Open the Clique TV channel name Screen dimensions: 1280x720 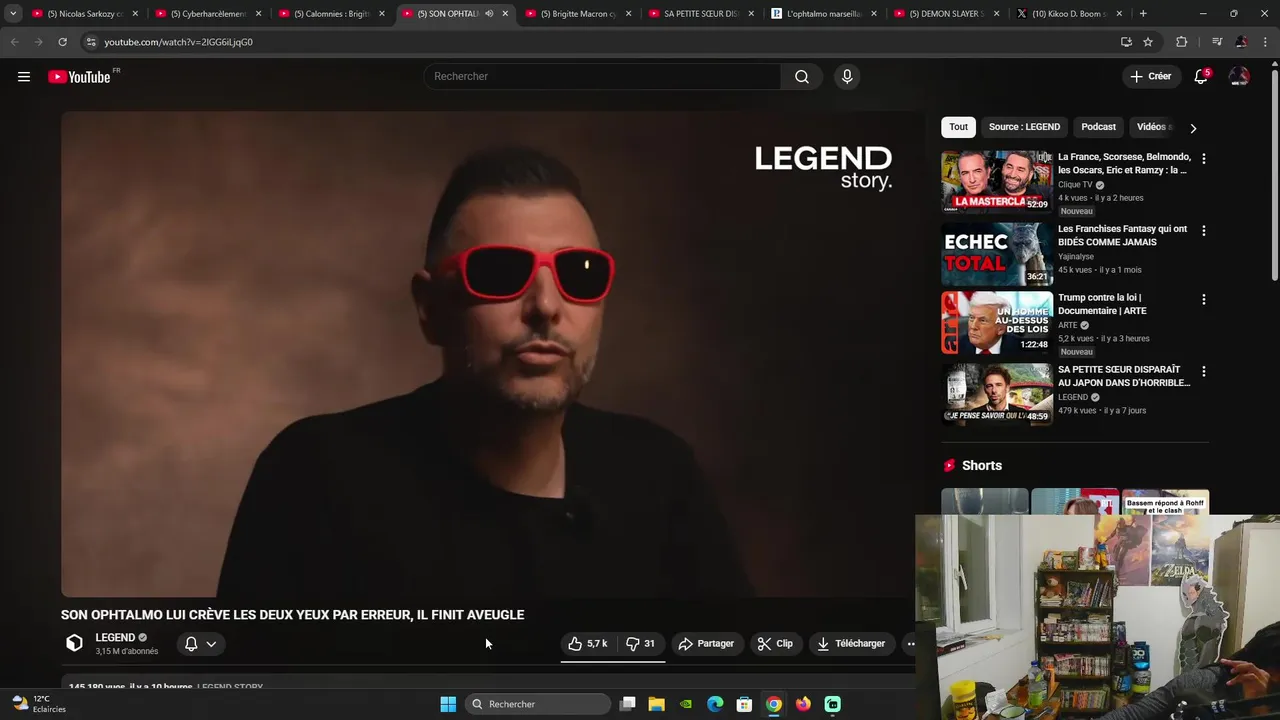click(x=1075, y=185)
